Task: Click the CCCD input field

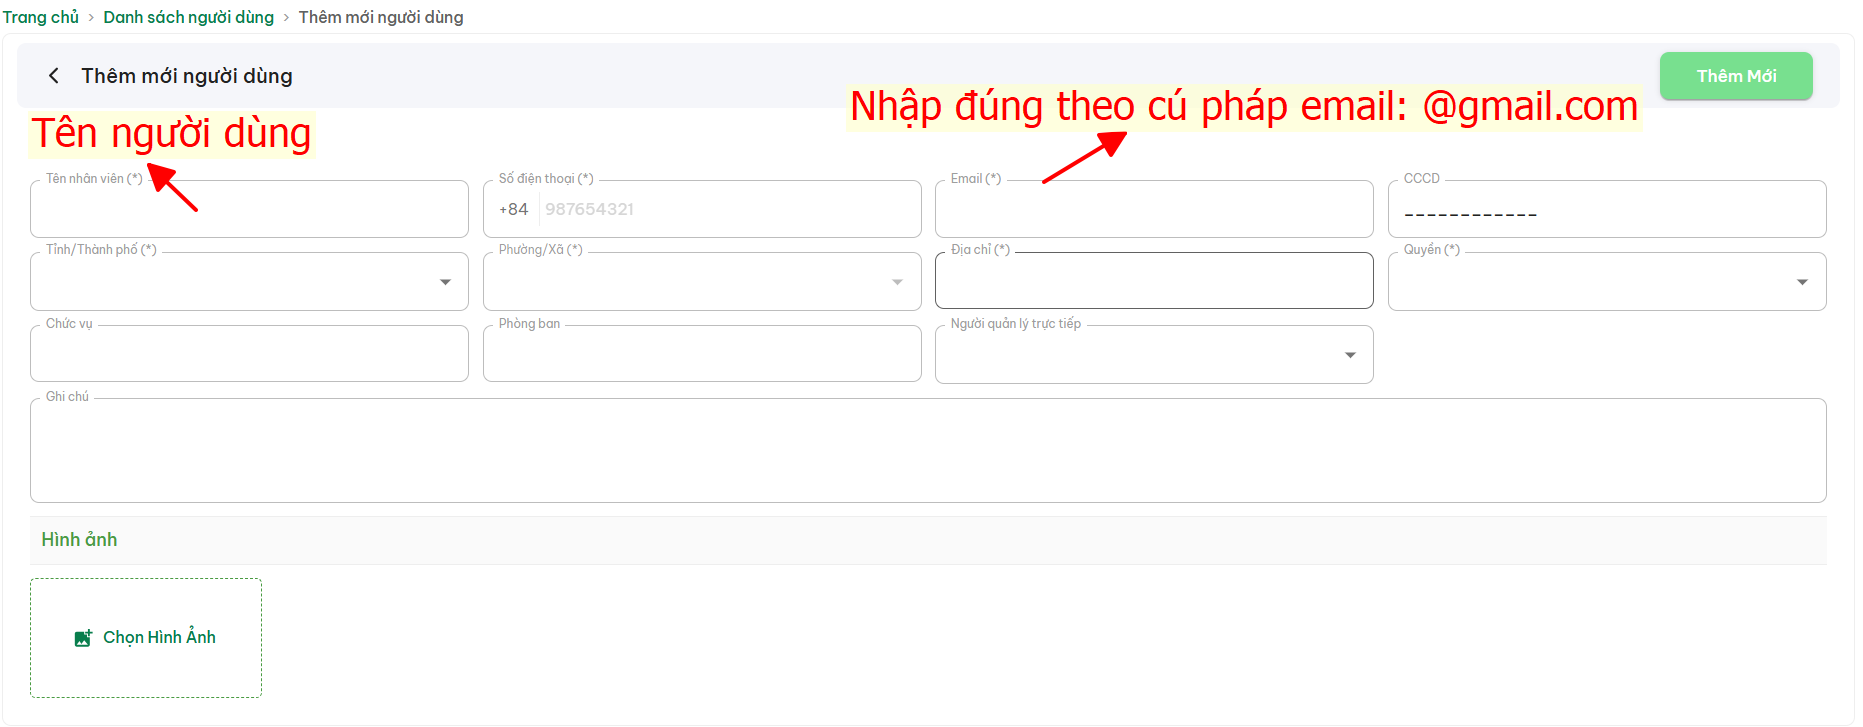Action: tap(1606, 211)
